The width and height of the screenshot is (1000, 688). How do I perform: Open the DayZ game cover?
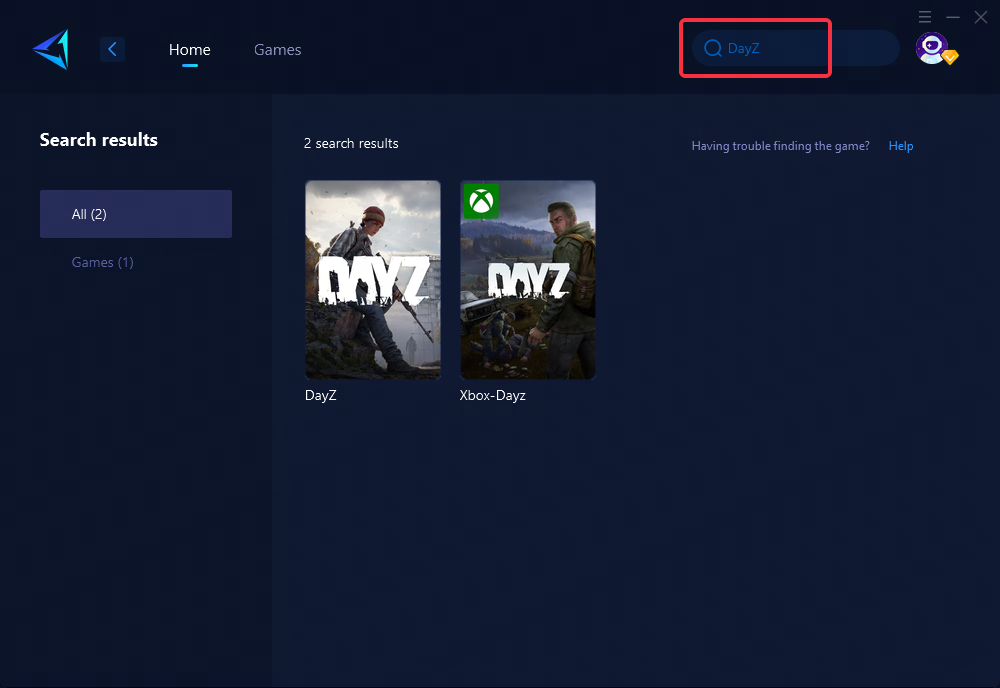pyautogui.click(x=373, y=280)
